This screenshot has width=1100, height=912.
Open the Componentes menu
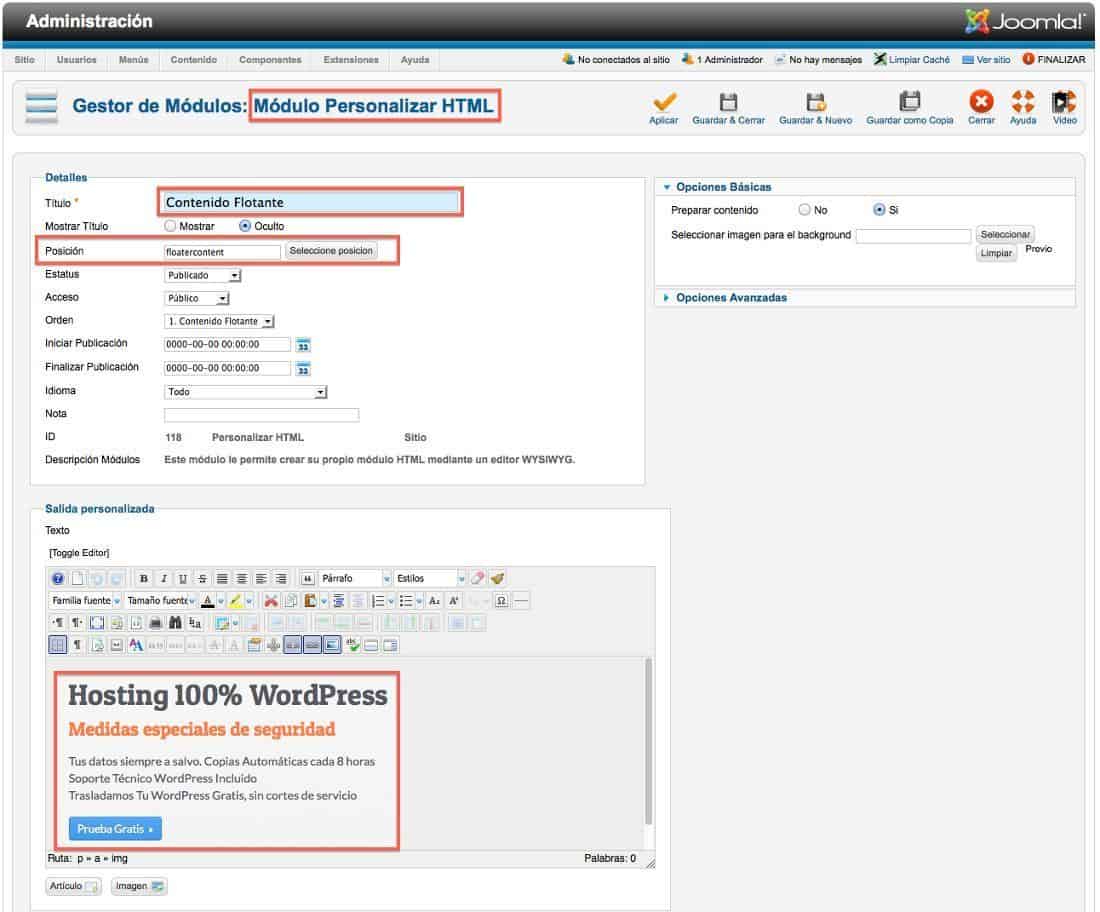(x=270, y=60)
